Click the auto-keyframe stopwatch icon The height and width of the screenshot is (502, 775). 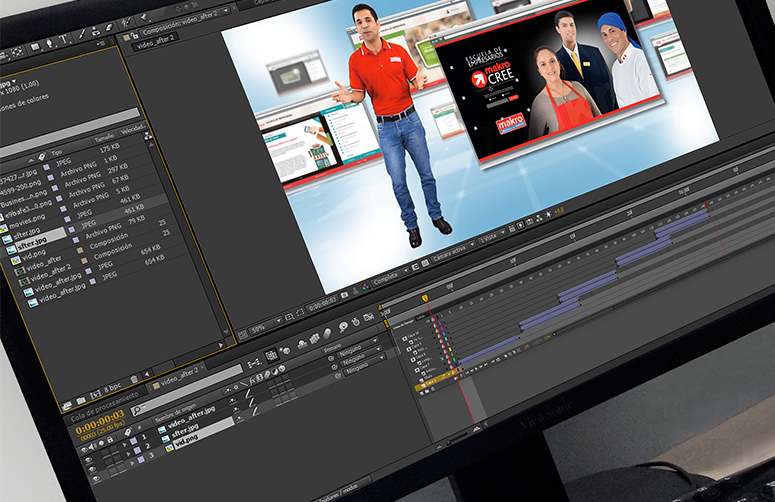(x=355, y=322)
